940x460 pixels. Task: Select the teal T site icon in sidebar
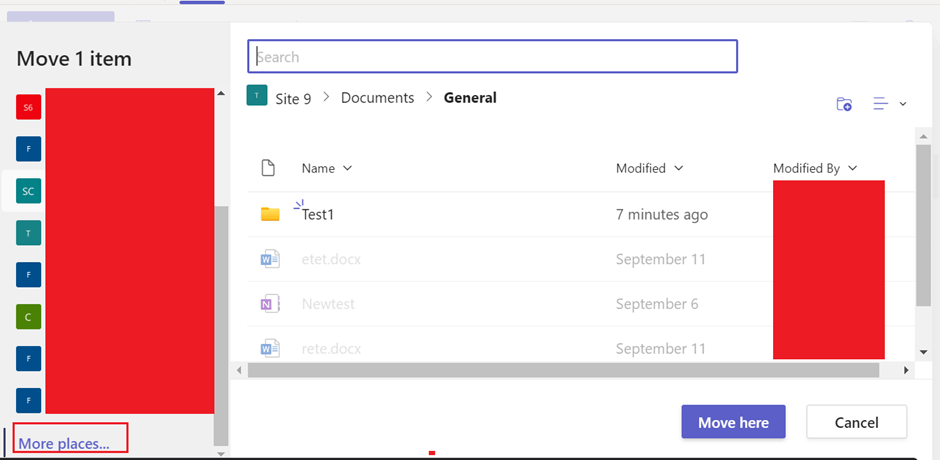click(x=28, y=233)
